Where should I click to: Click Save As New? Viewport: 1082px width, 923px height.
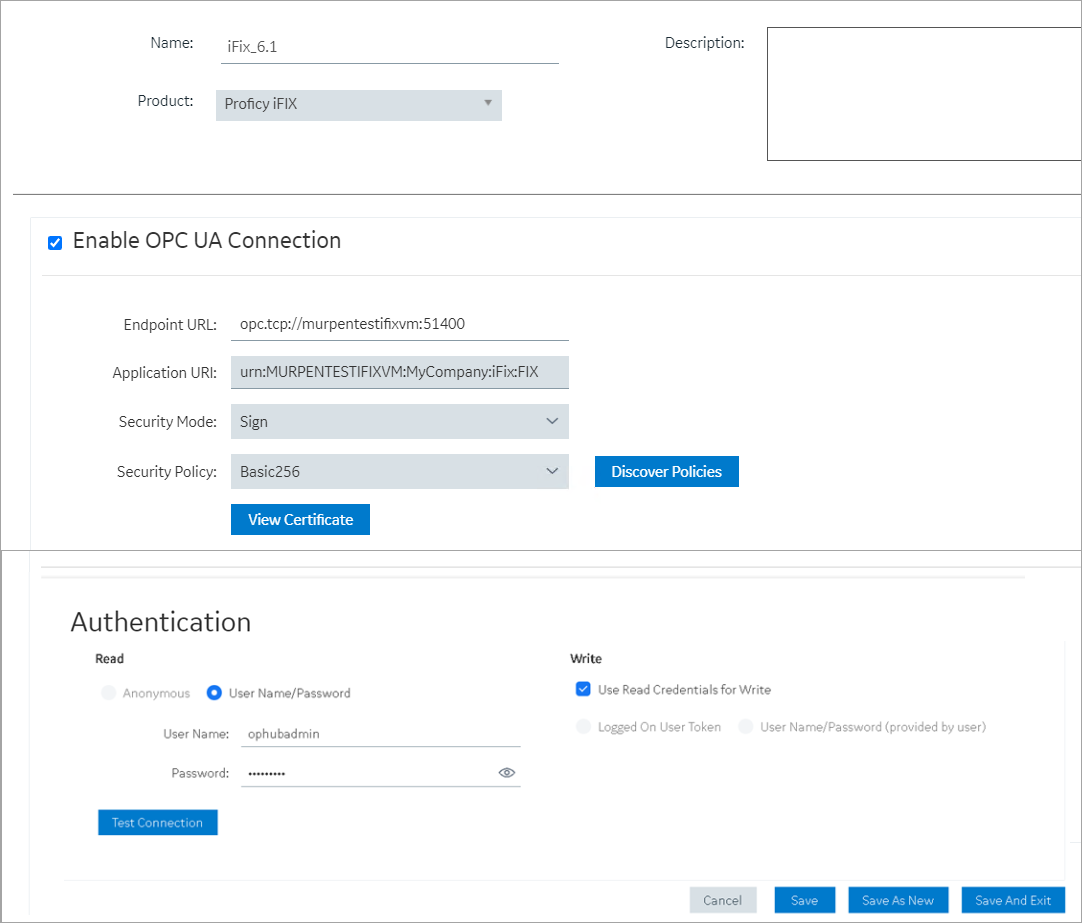[x=898, y=900]
